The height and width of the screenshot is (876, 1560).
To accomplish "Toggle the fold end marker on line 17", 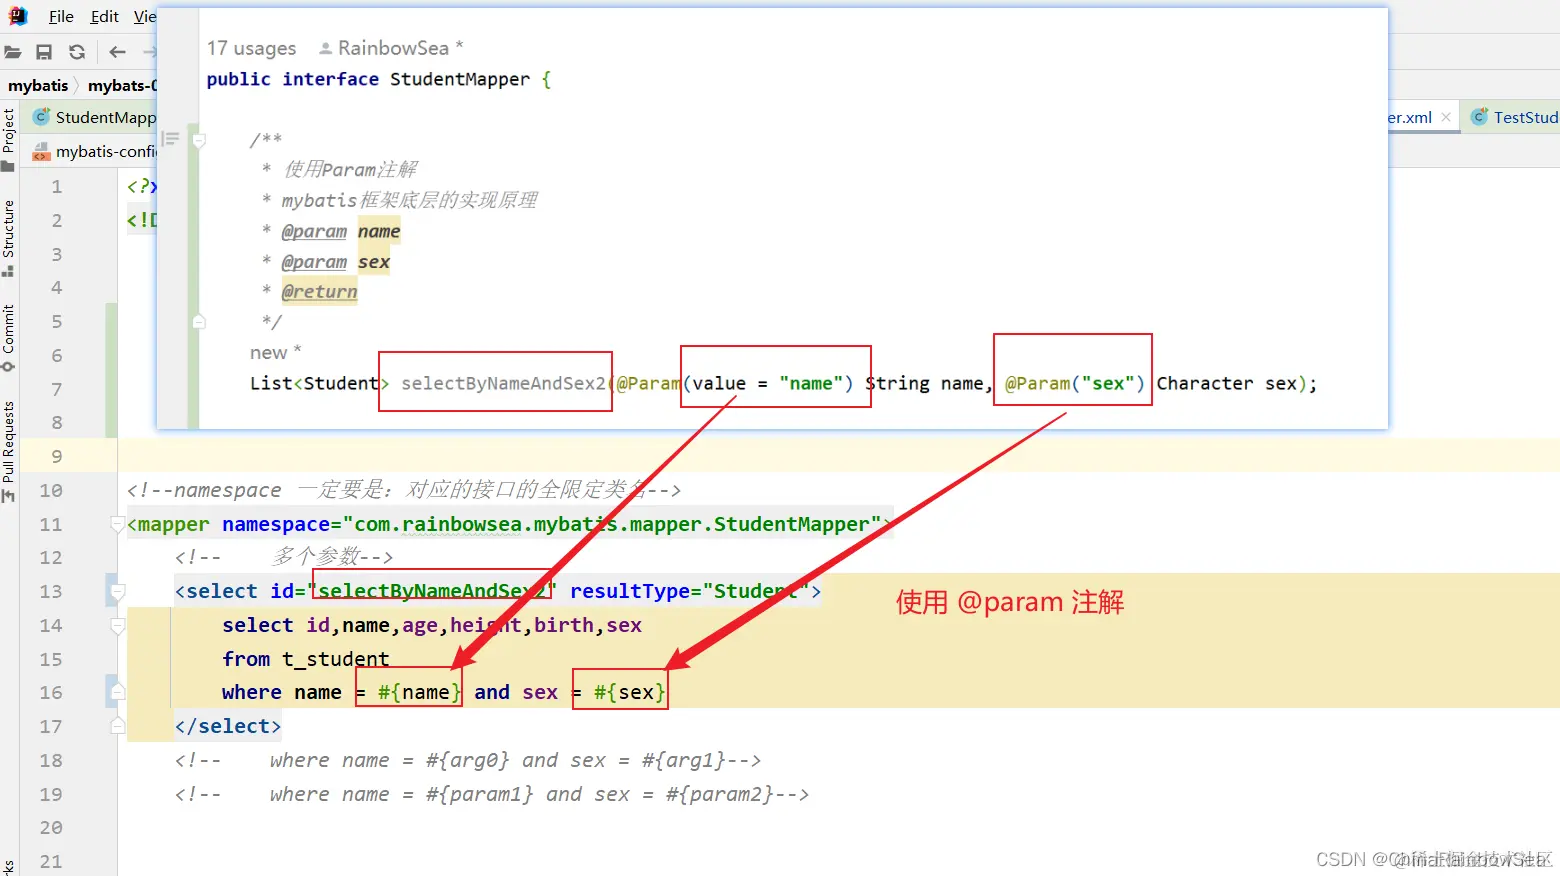I will click(x=117, y=726).
